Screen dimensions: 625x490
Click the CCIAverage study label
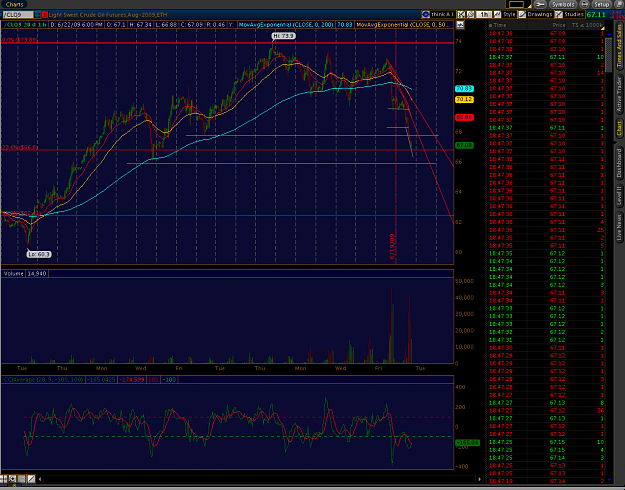tap(43, 380)
